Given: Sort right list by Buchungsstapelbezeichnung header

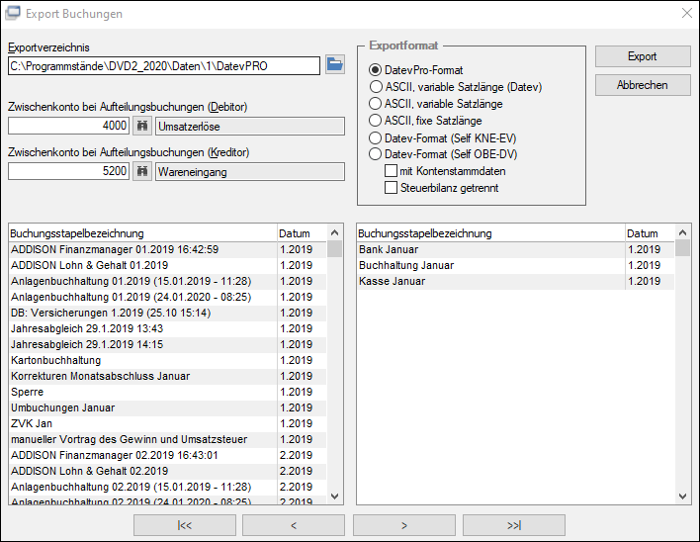Looking at the screenshot, I should [491, 233].
